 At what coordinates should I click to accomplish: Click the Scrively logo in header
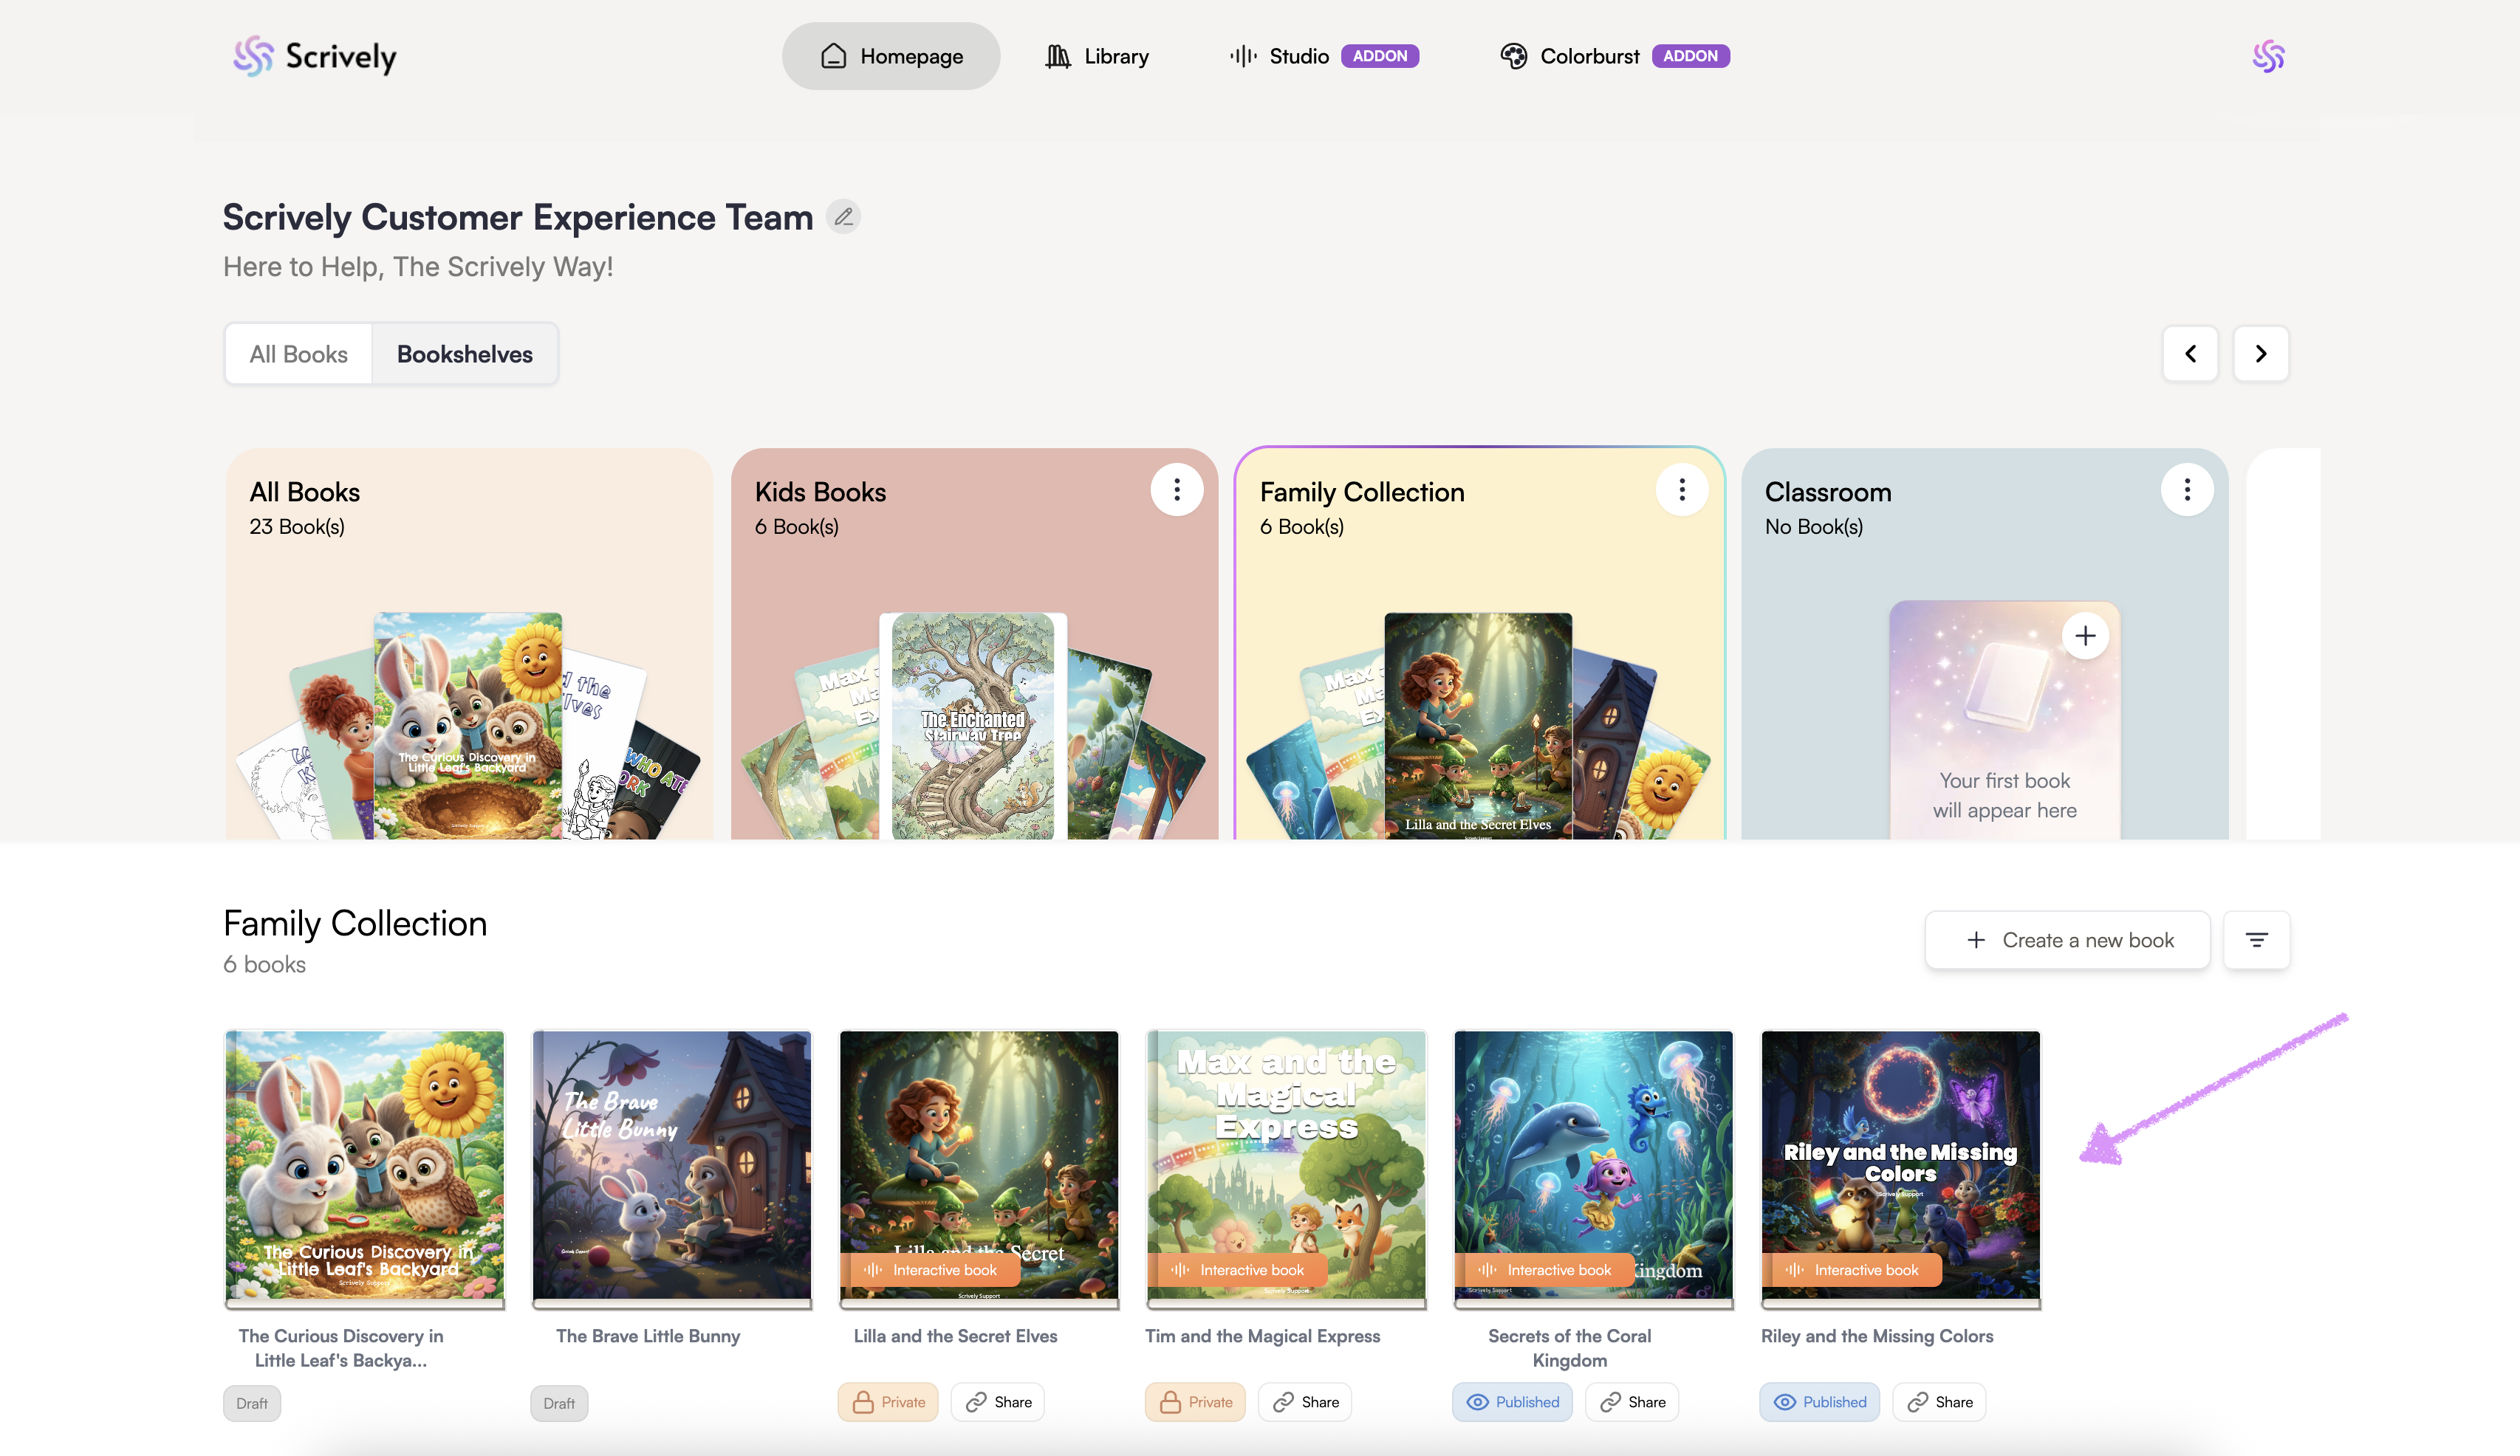(x=315, y=56)
